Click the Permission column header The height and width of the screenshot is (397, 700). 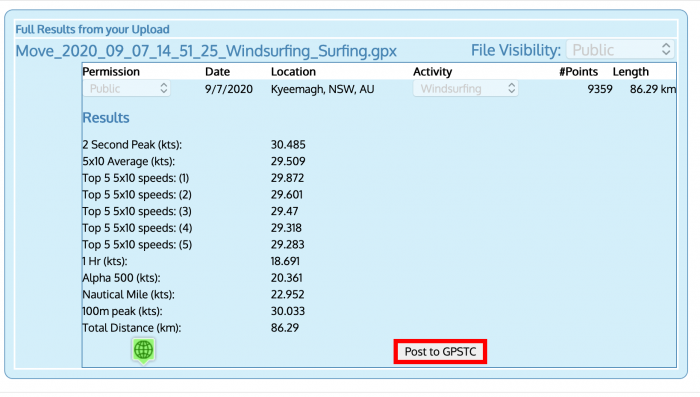click(111, 72)
